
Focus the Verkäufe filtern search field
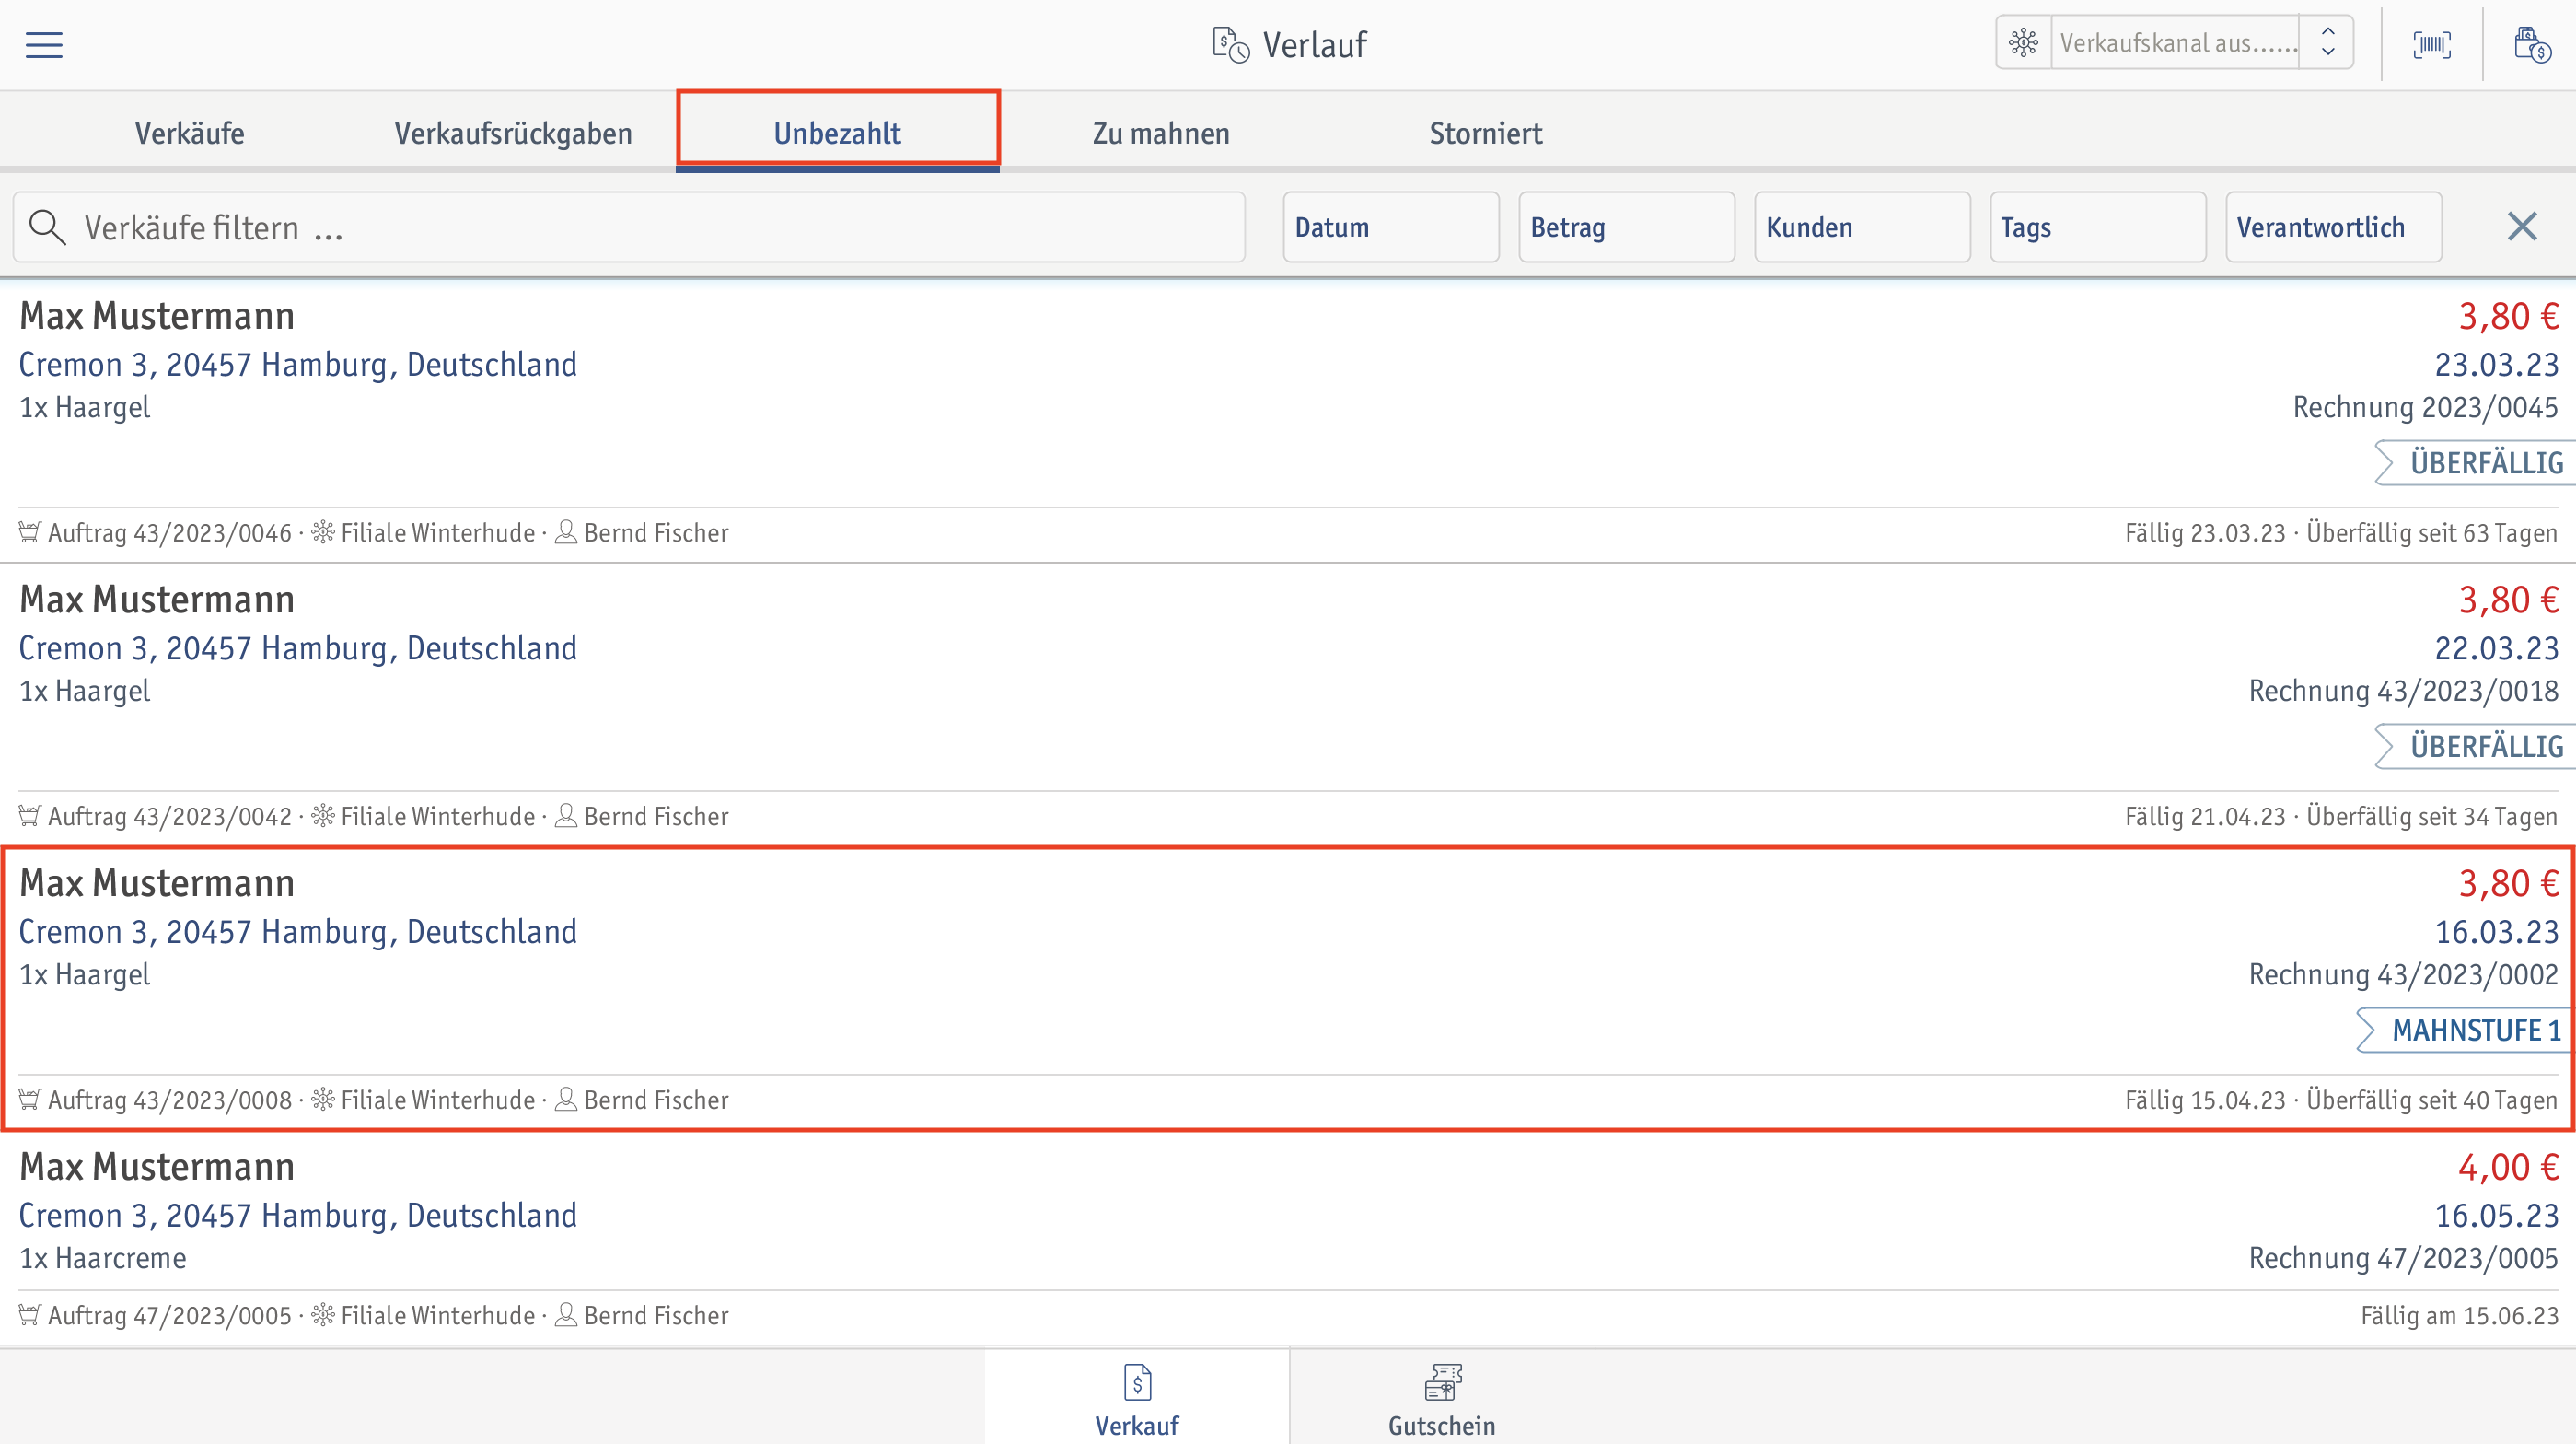coord(629,227)
